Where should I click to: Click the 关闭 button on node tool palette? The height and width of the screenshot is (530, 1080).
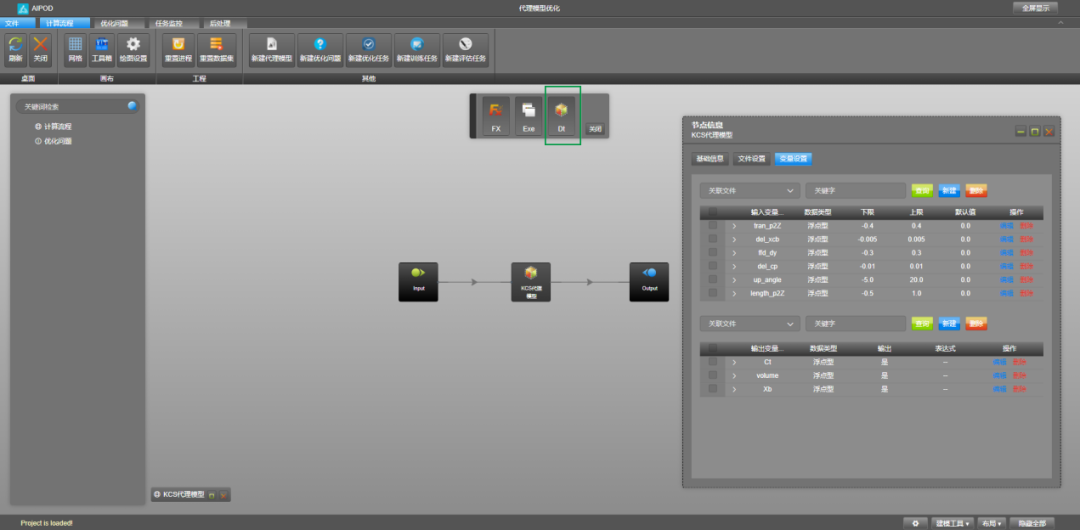click(595, 129)
